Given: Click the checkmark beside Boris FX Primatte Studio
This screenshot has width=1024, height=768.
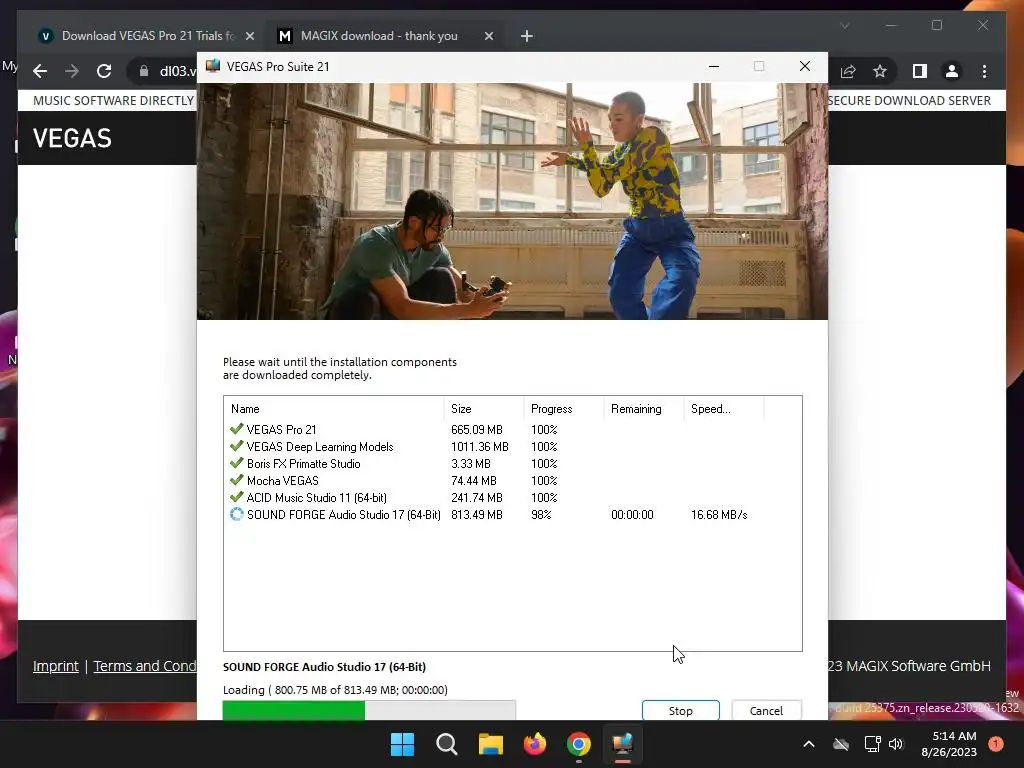Looking at the screenshot, I should click(x=236, y=463).
